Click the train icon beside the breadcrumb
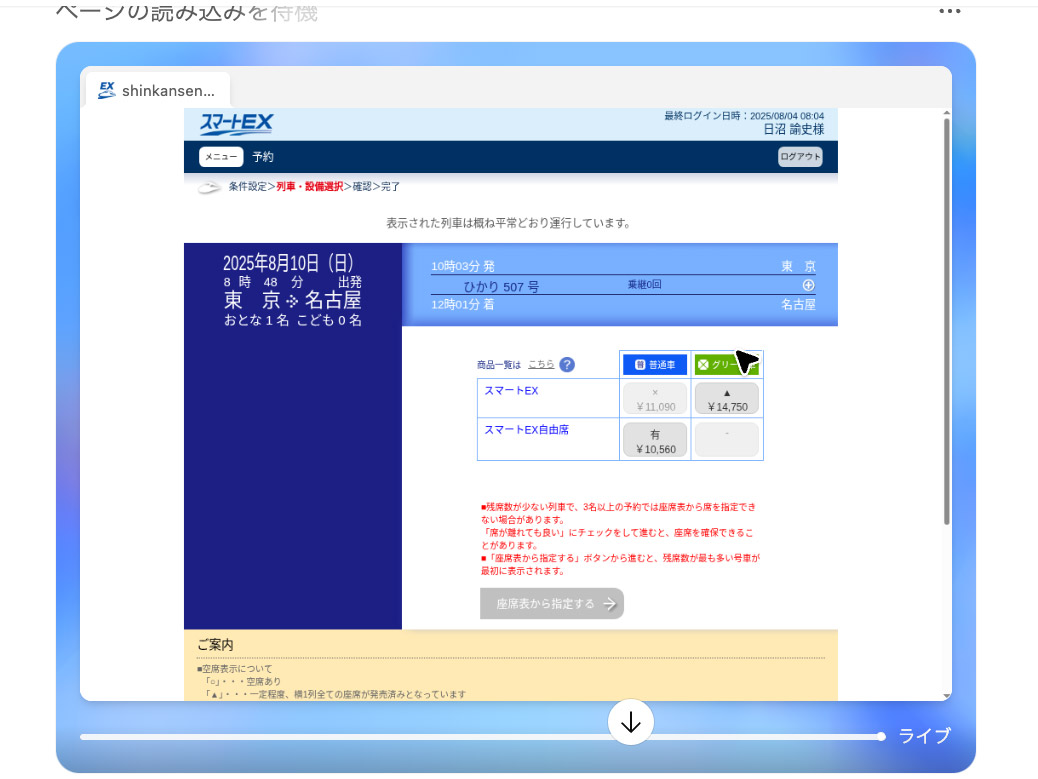Image resolution: width=1038 pixels, height=779 pixels. (208, 186)
